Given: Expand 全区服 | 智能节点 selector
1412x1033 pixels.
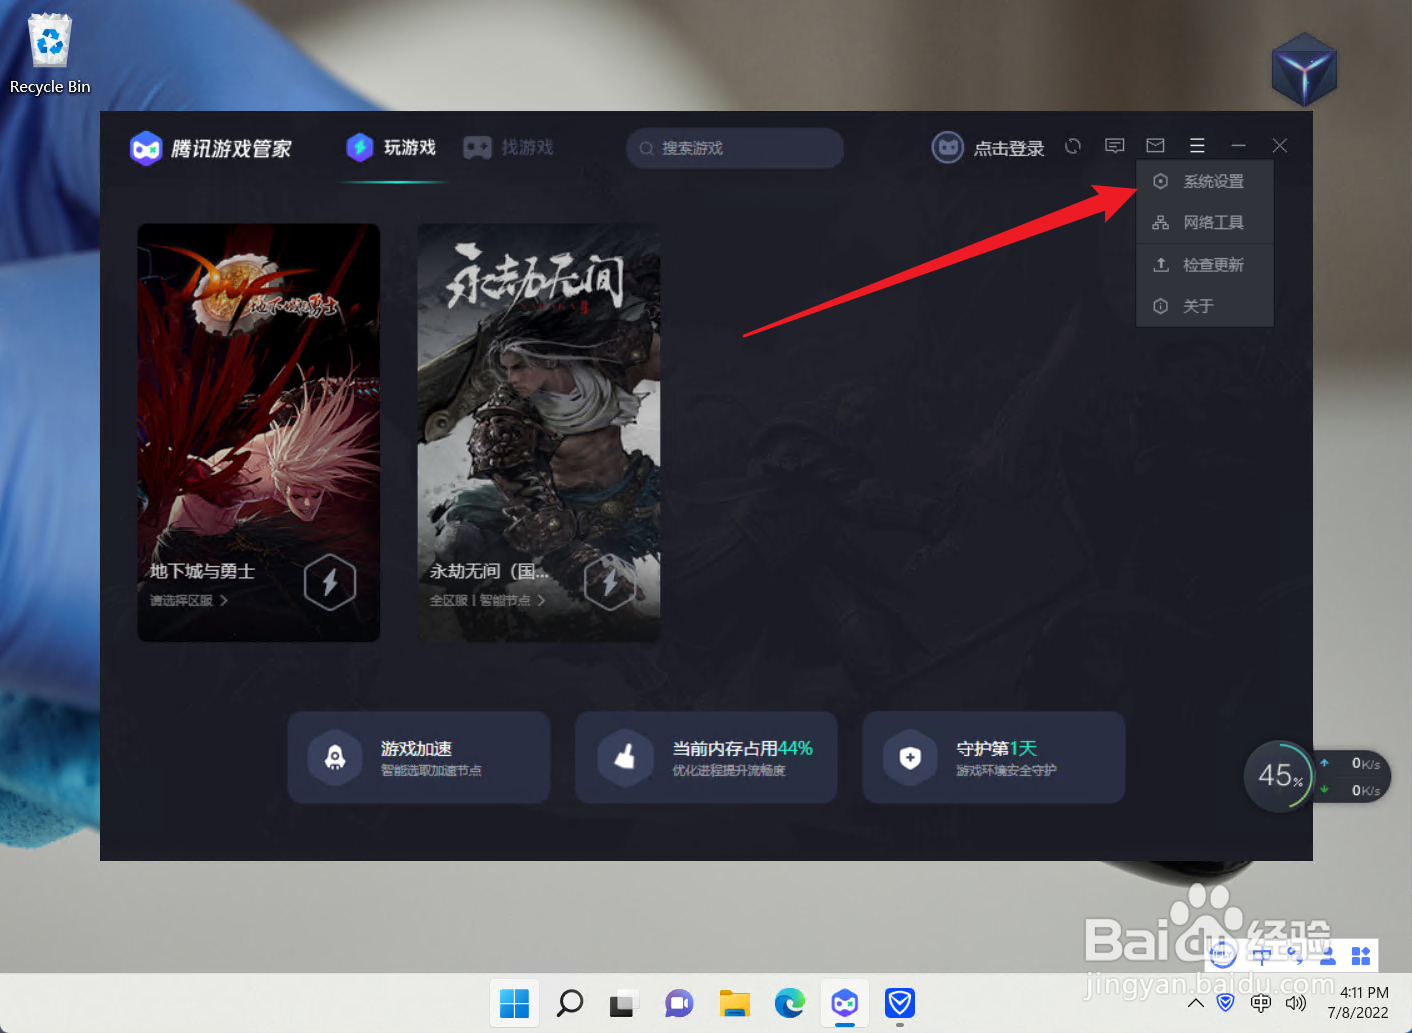Looking at the screenshot, I should [x=488, y=601].
